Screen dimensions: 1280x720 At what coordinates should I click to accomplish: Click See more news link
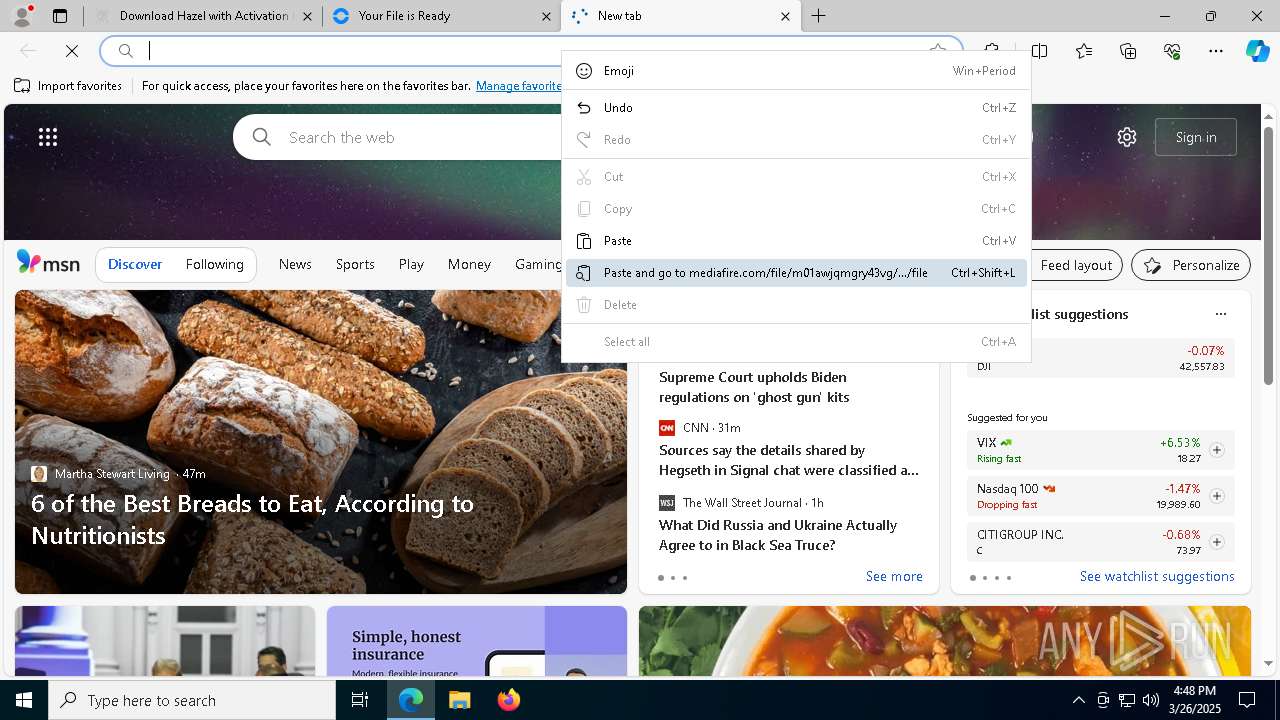[894, 577]
